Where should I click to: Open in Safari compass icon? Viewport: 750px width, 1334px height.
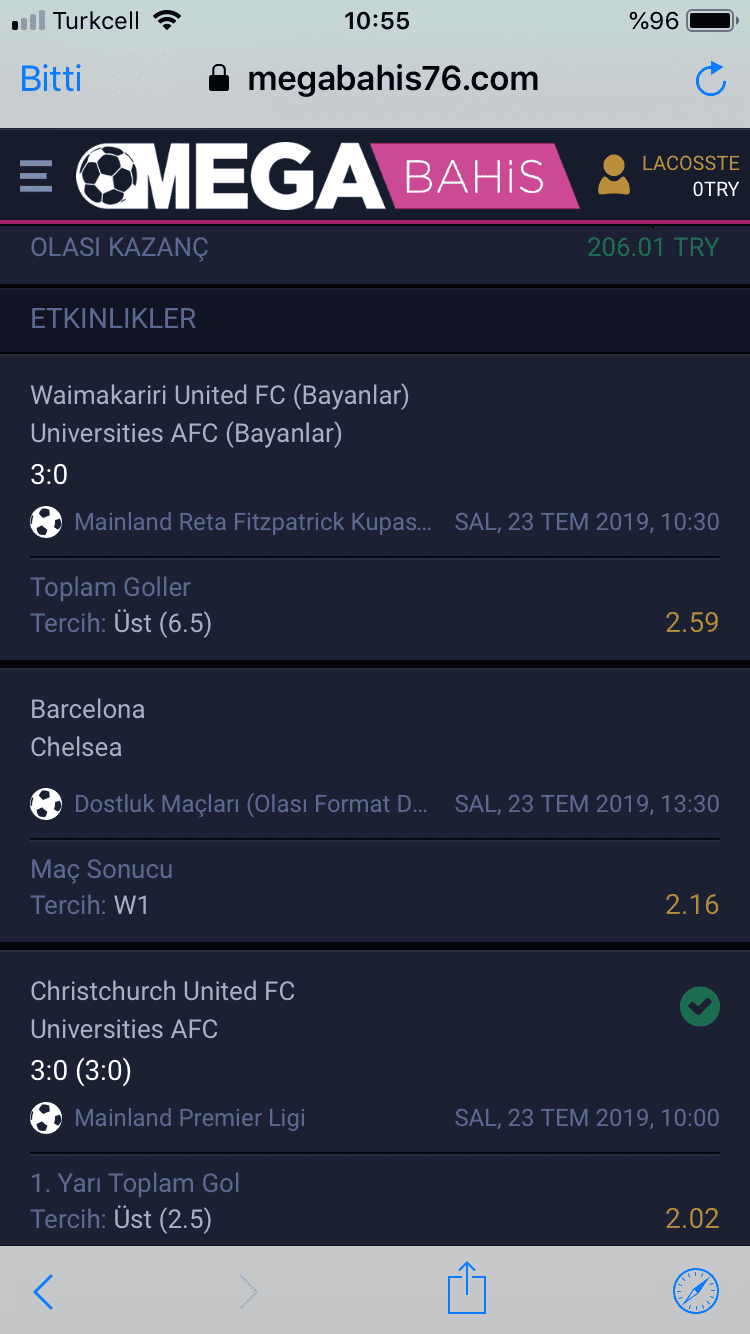coord(695,1291)
